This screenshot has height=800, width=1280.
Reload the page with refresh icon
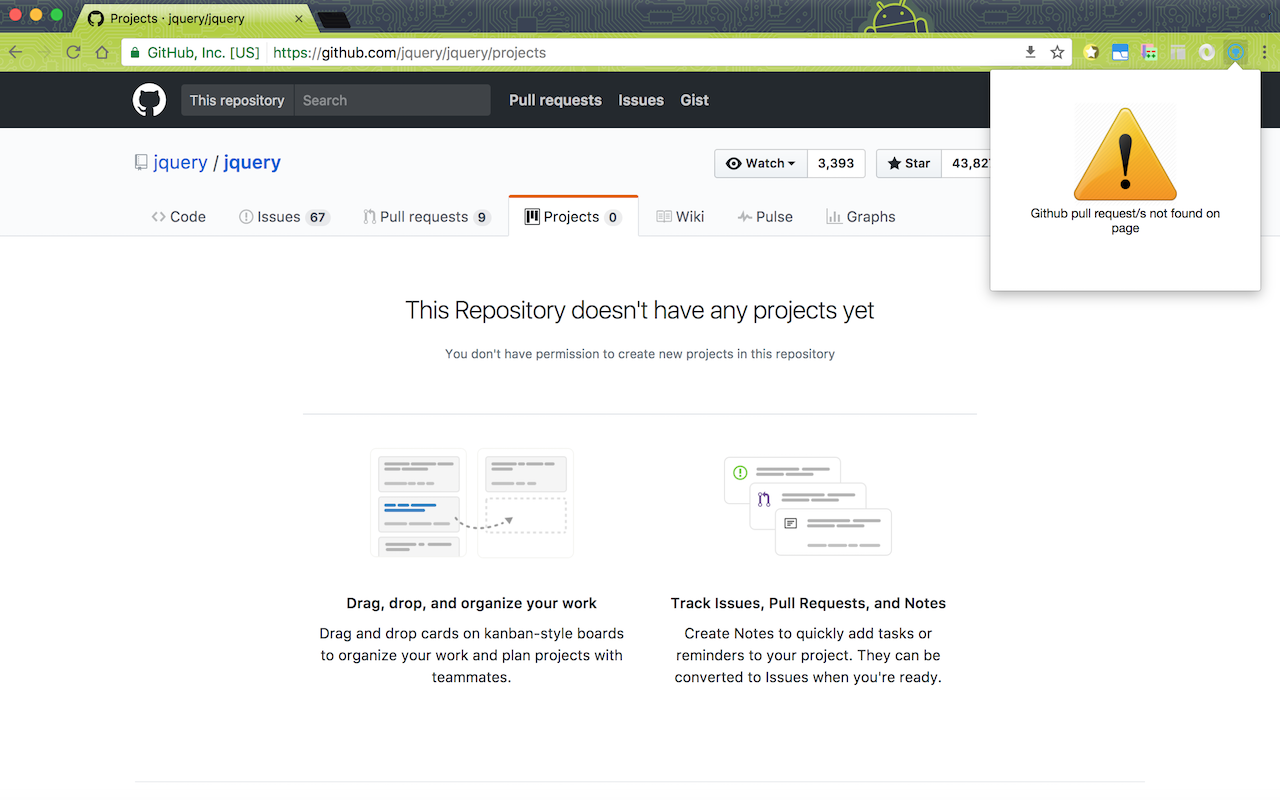pyautogui.click(x=73, y=52)
